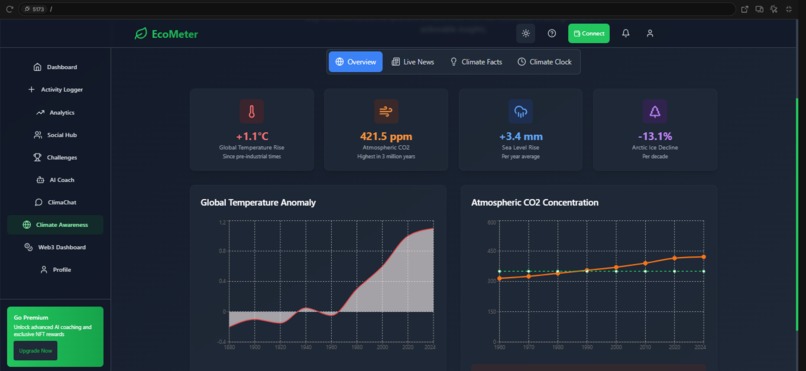This screenshot has height=371, width=806.
Task: Switch to the Live News tab
Action: (x=413, y=62)
